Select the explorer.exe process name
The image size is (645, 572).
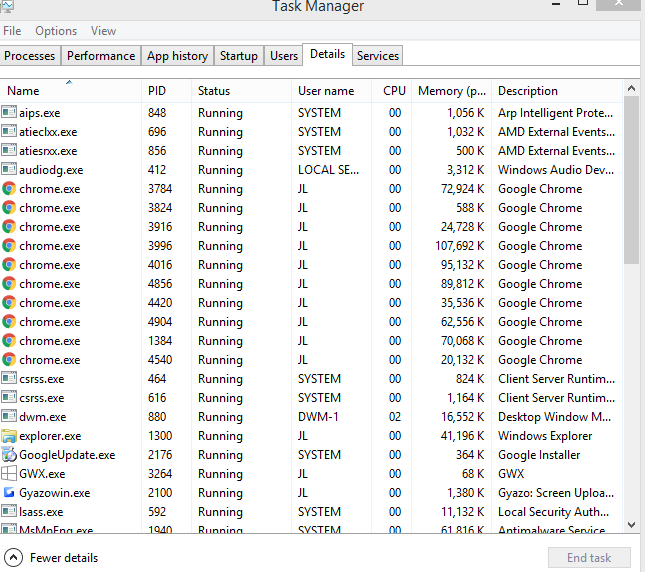coord(50,435)
